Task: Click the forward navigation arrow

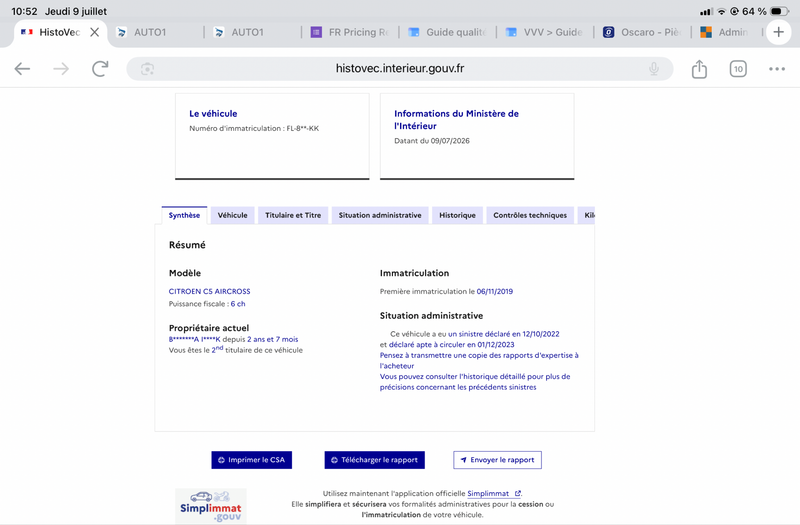Action: coord(61,69)
